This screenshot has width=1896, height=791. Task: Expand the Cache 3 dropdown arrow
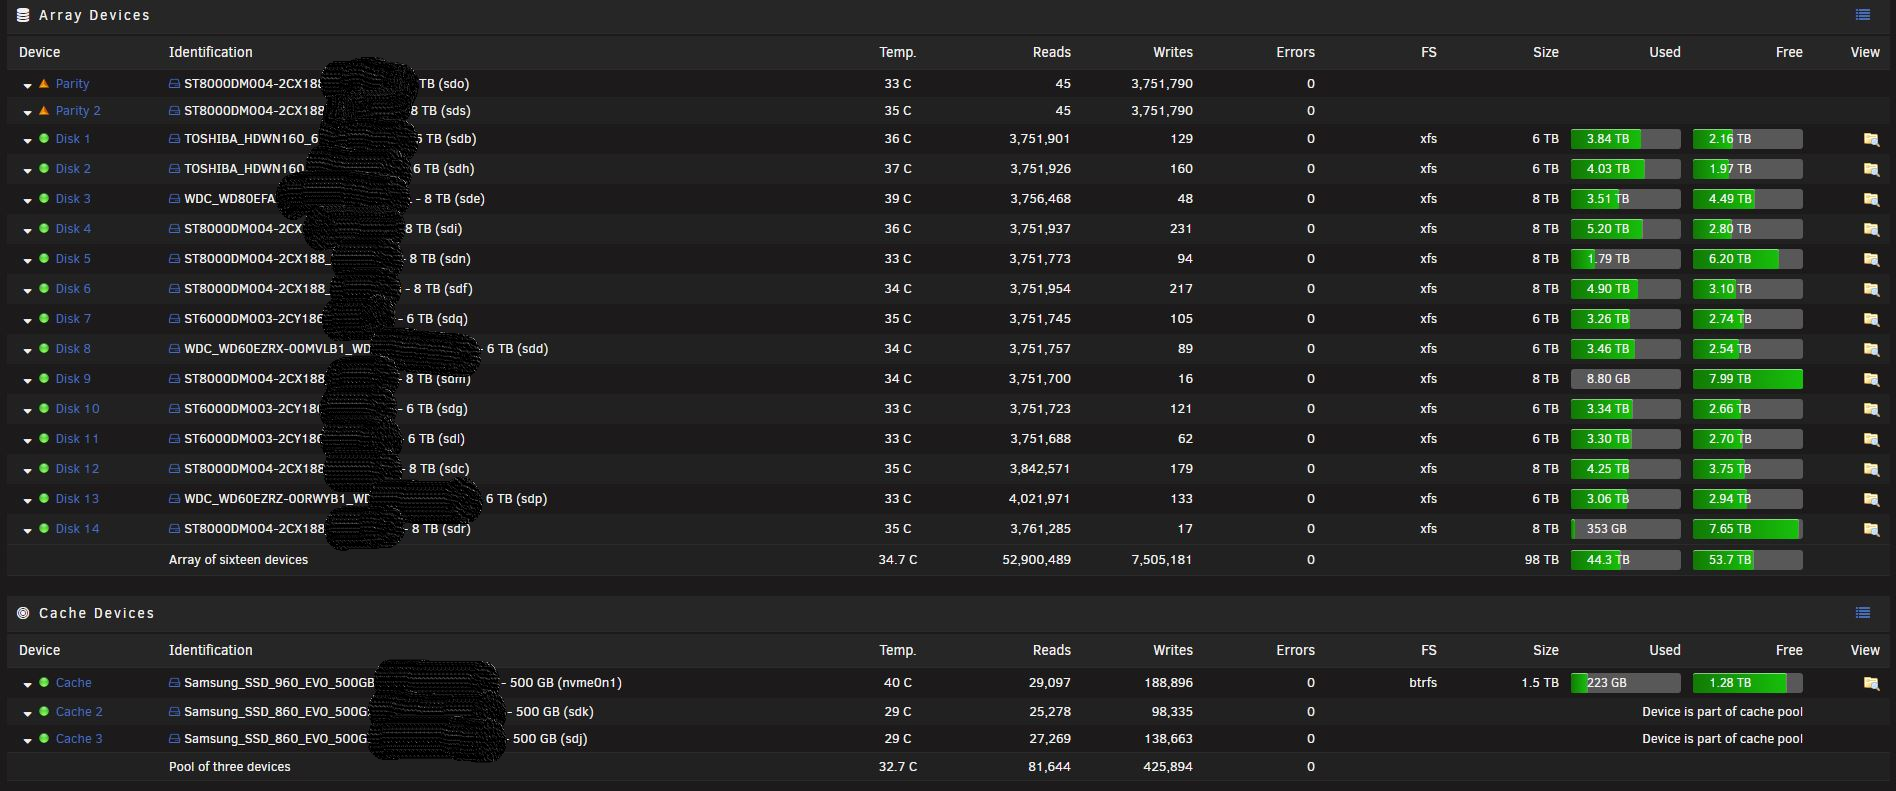27,740
